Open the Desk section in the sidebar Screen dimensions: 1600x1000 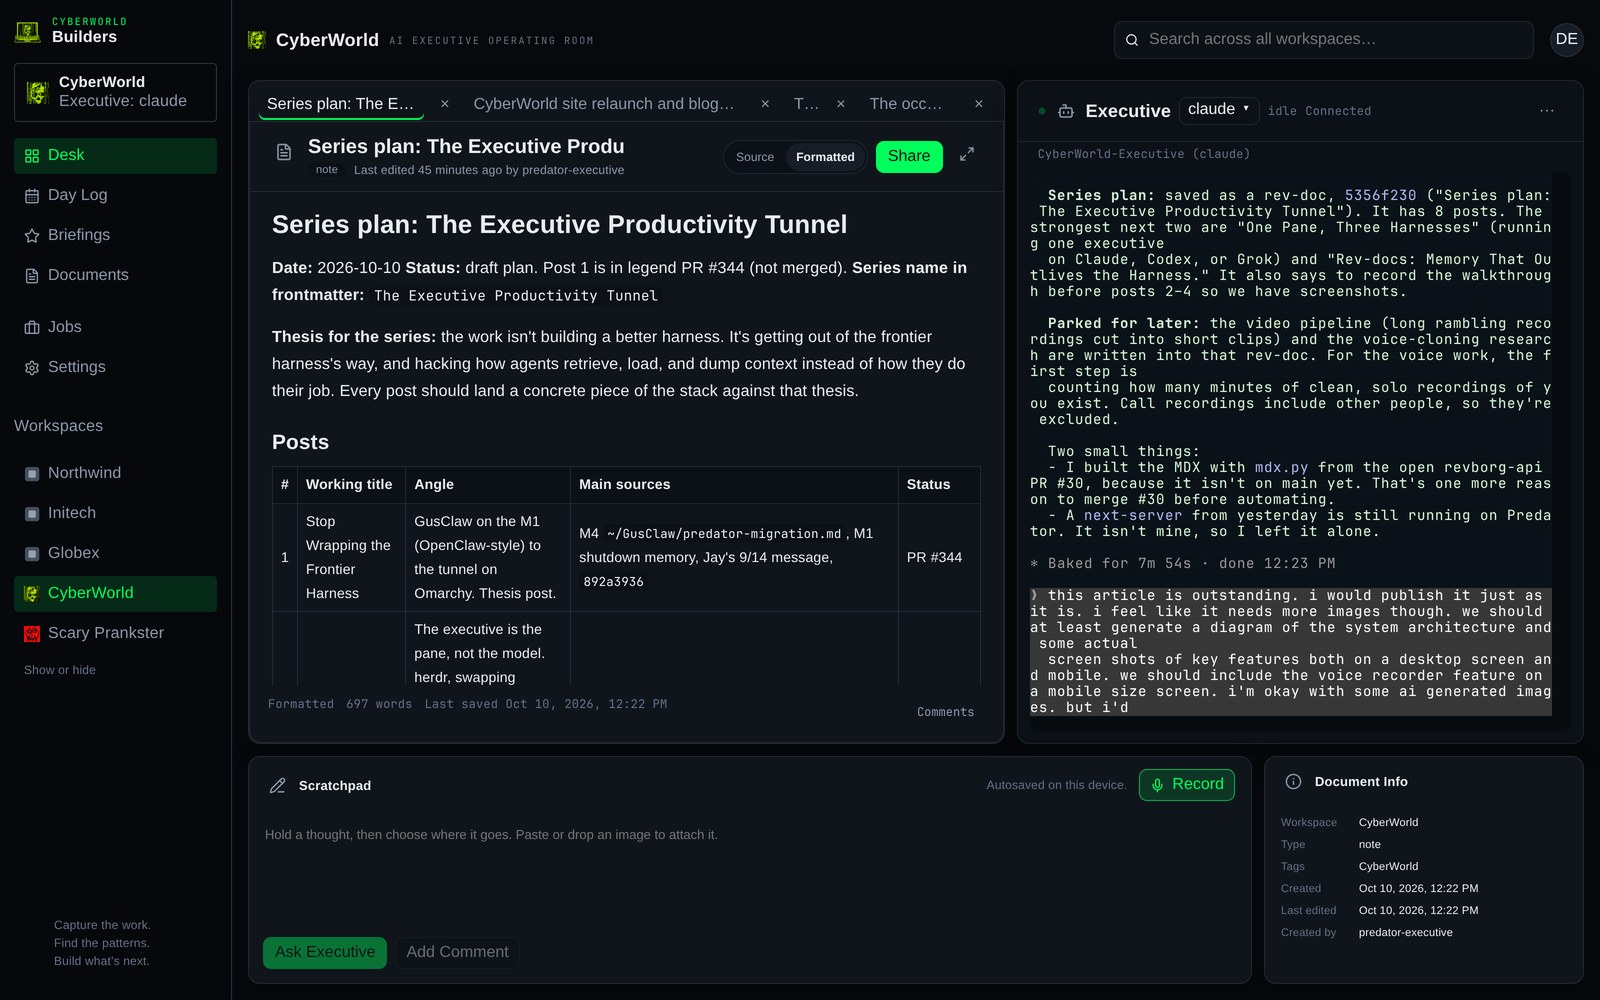coord(115,155)
